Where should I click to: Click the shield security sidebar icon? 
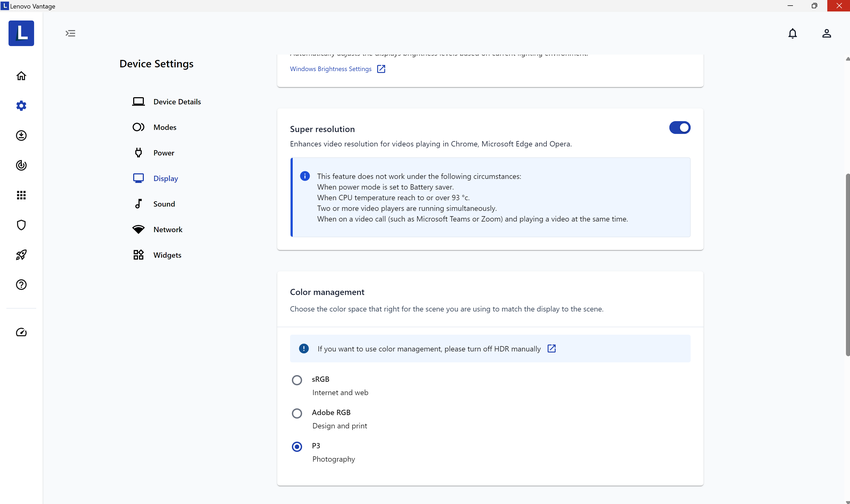[21, 225]
